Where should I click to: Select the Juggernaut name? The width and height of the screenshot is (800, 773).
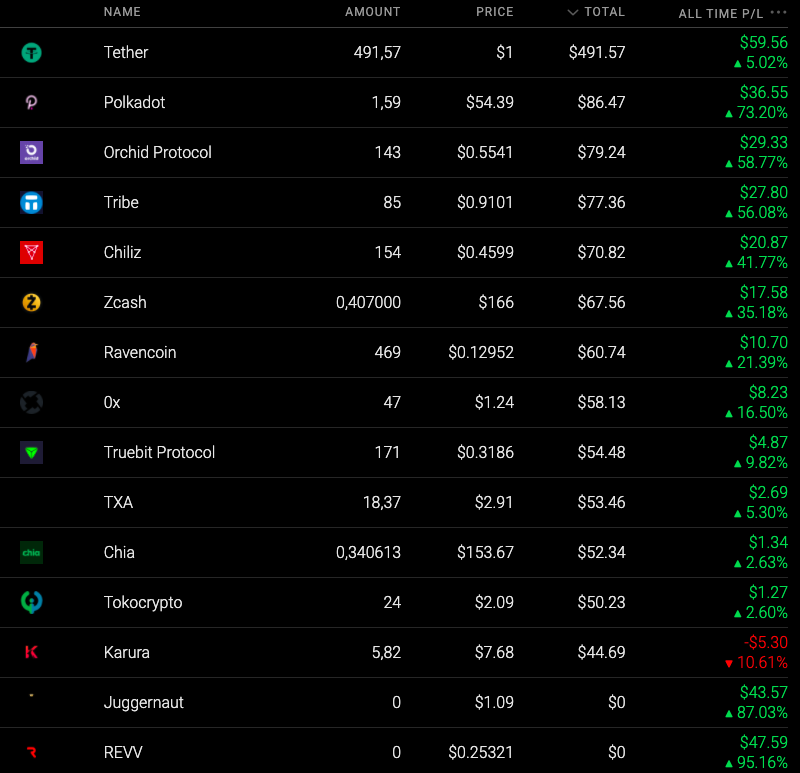143,703
